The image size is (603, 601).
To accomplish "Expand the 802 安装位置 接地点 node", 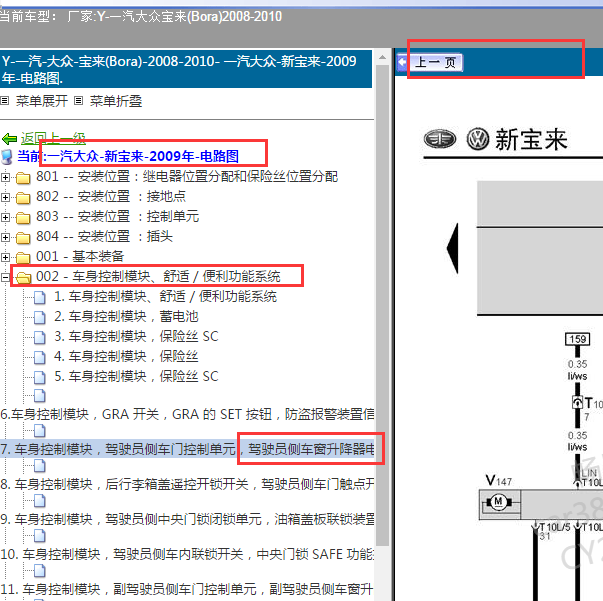I will 5,197.
